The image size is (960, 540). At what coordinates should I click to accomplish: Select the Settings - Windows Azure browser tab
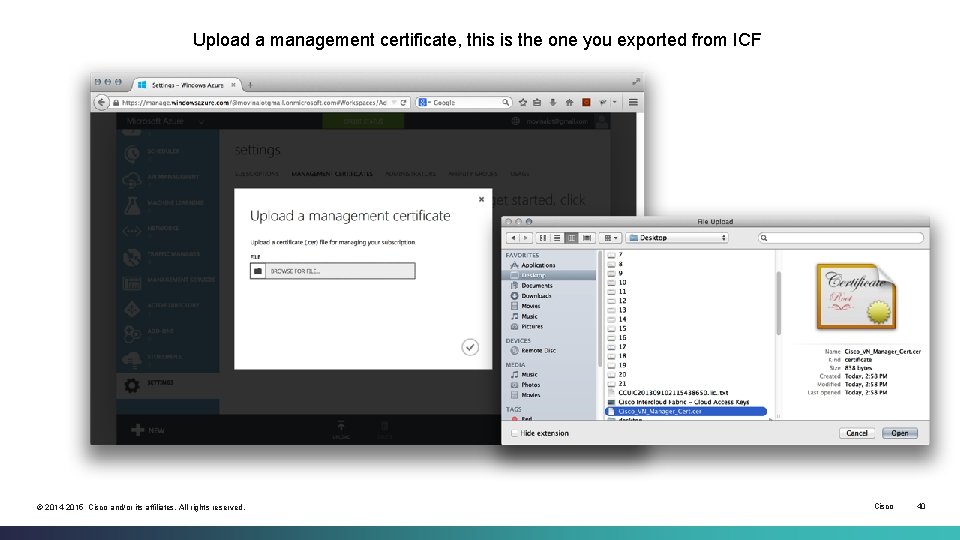pyautogui.click(x=186, y=85)
